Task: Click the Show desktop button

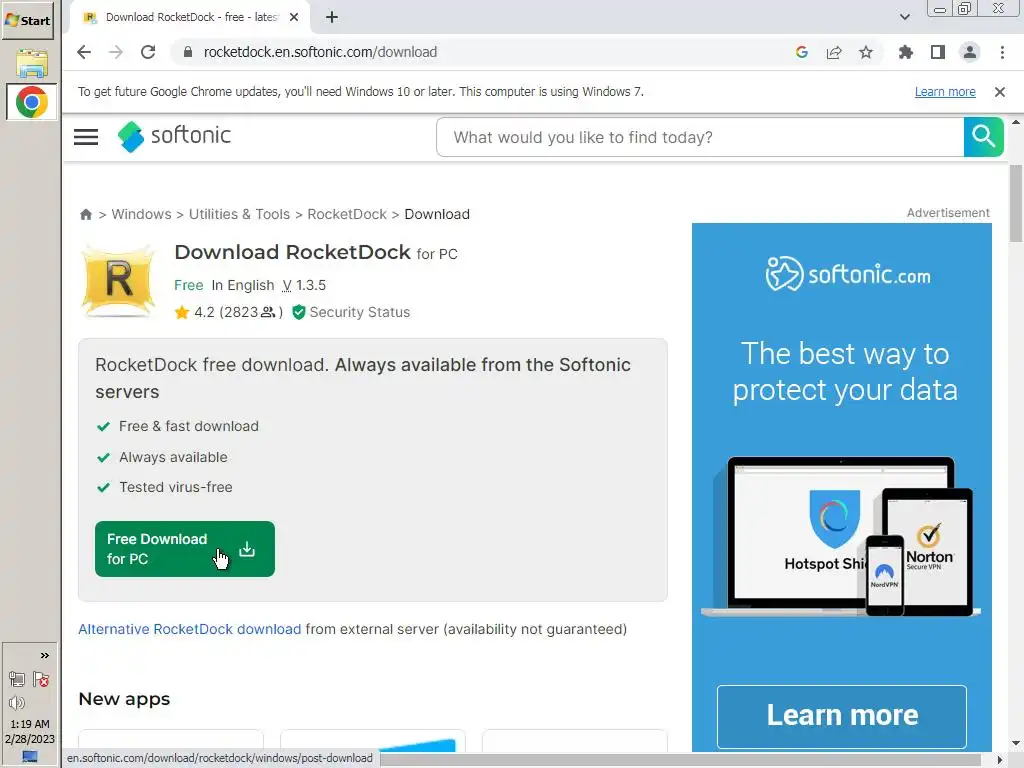Action: tap(30, 757)
